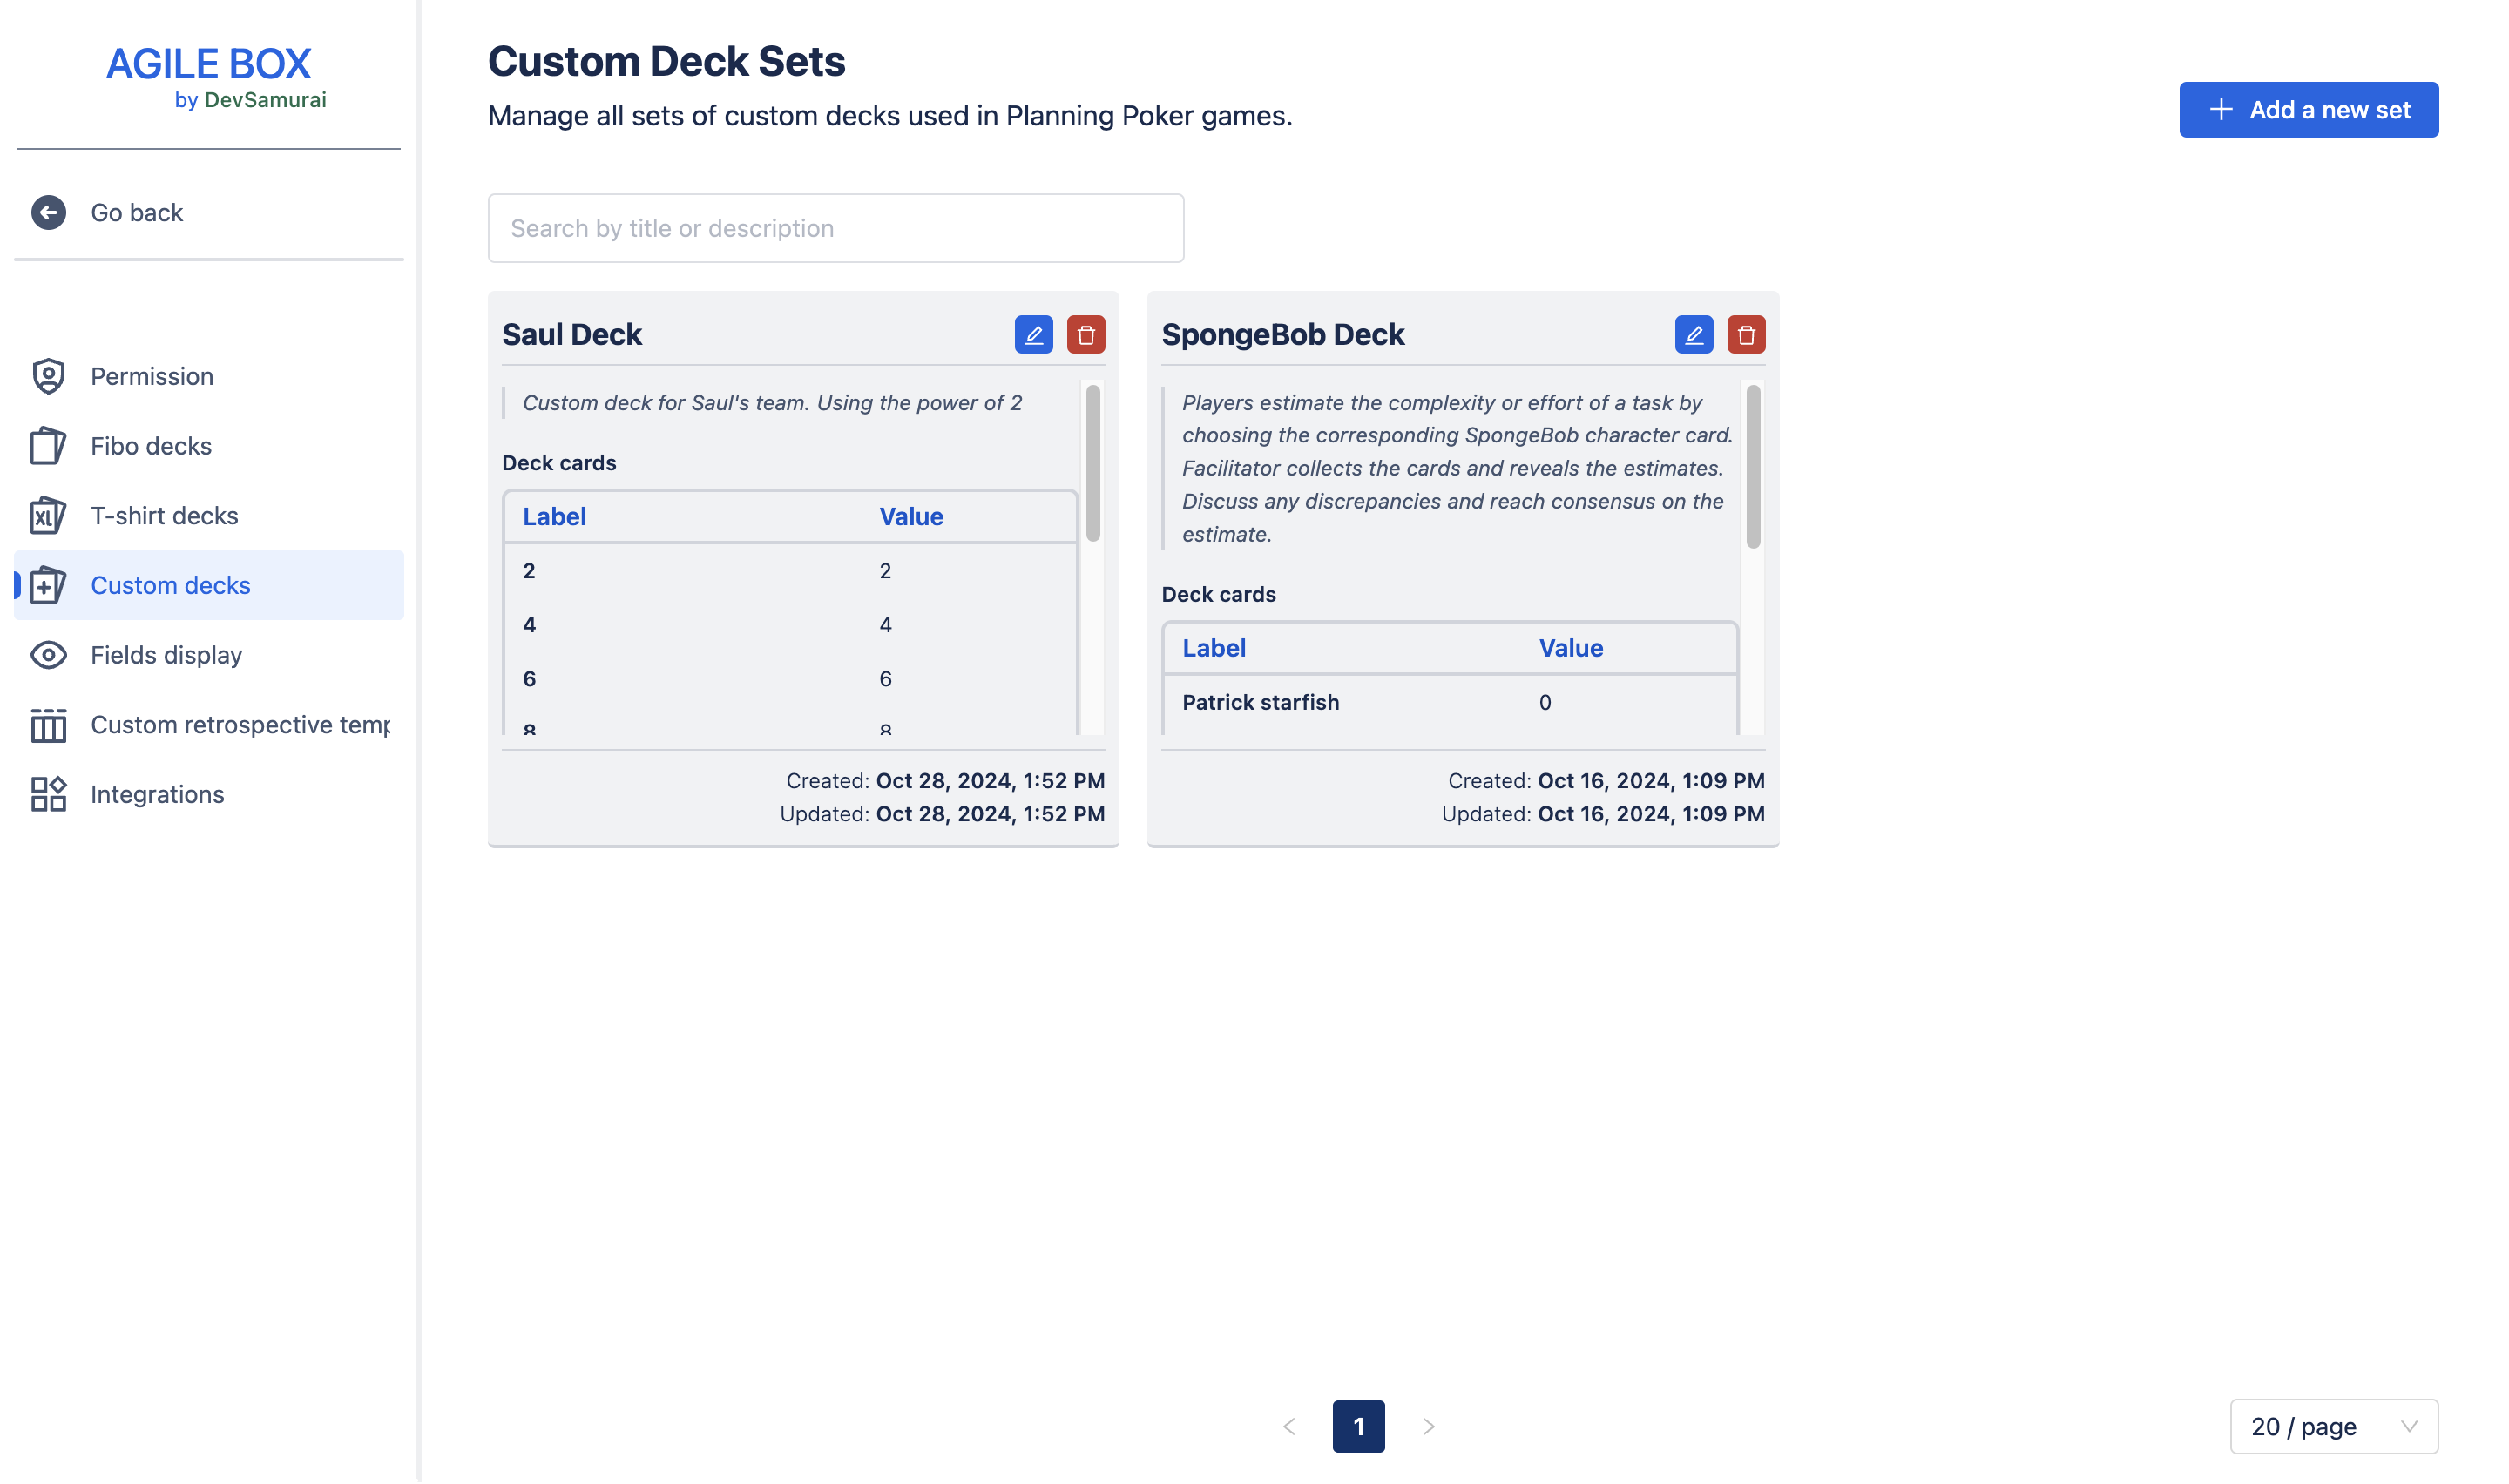Select the Permission shield icon in the sidebar

(47, 376)
